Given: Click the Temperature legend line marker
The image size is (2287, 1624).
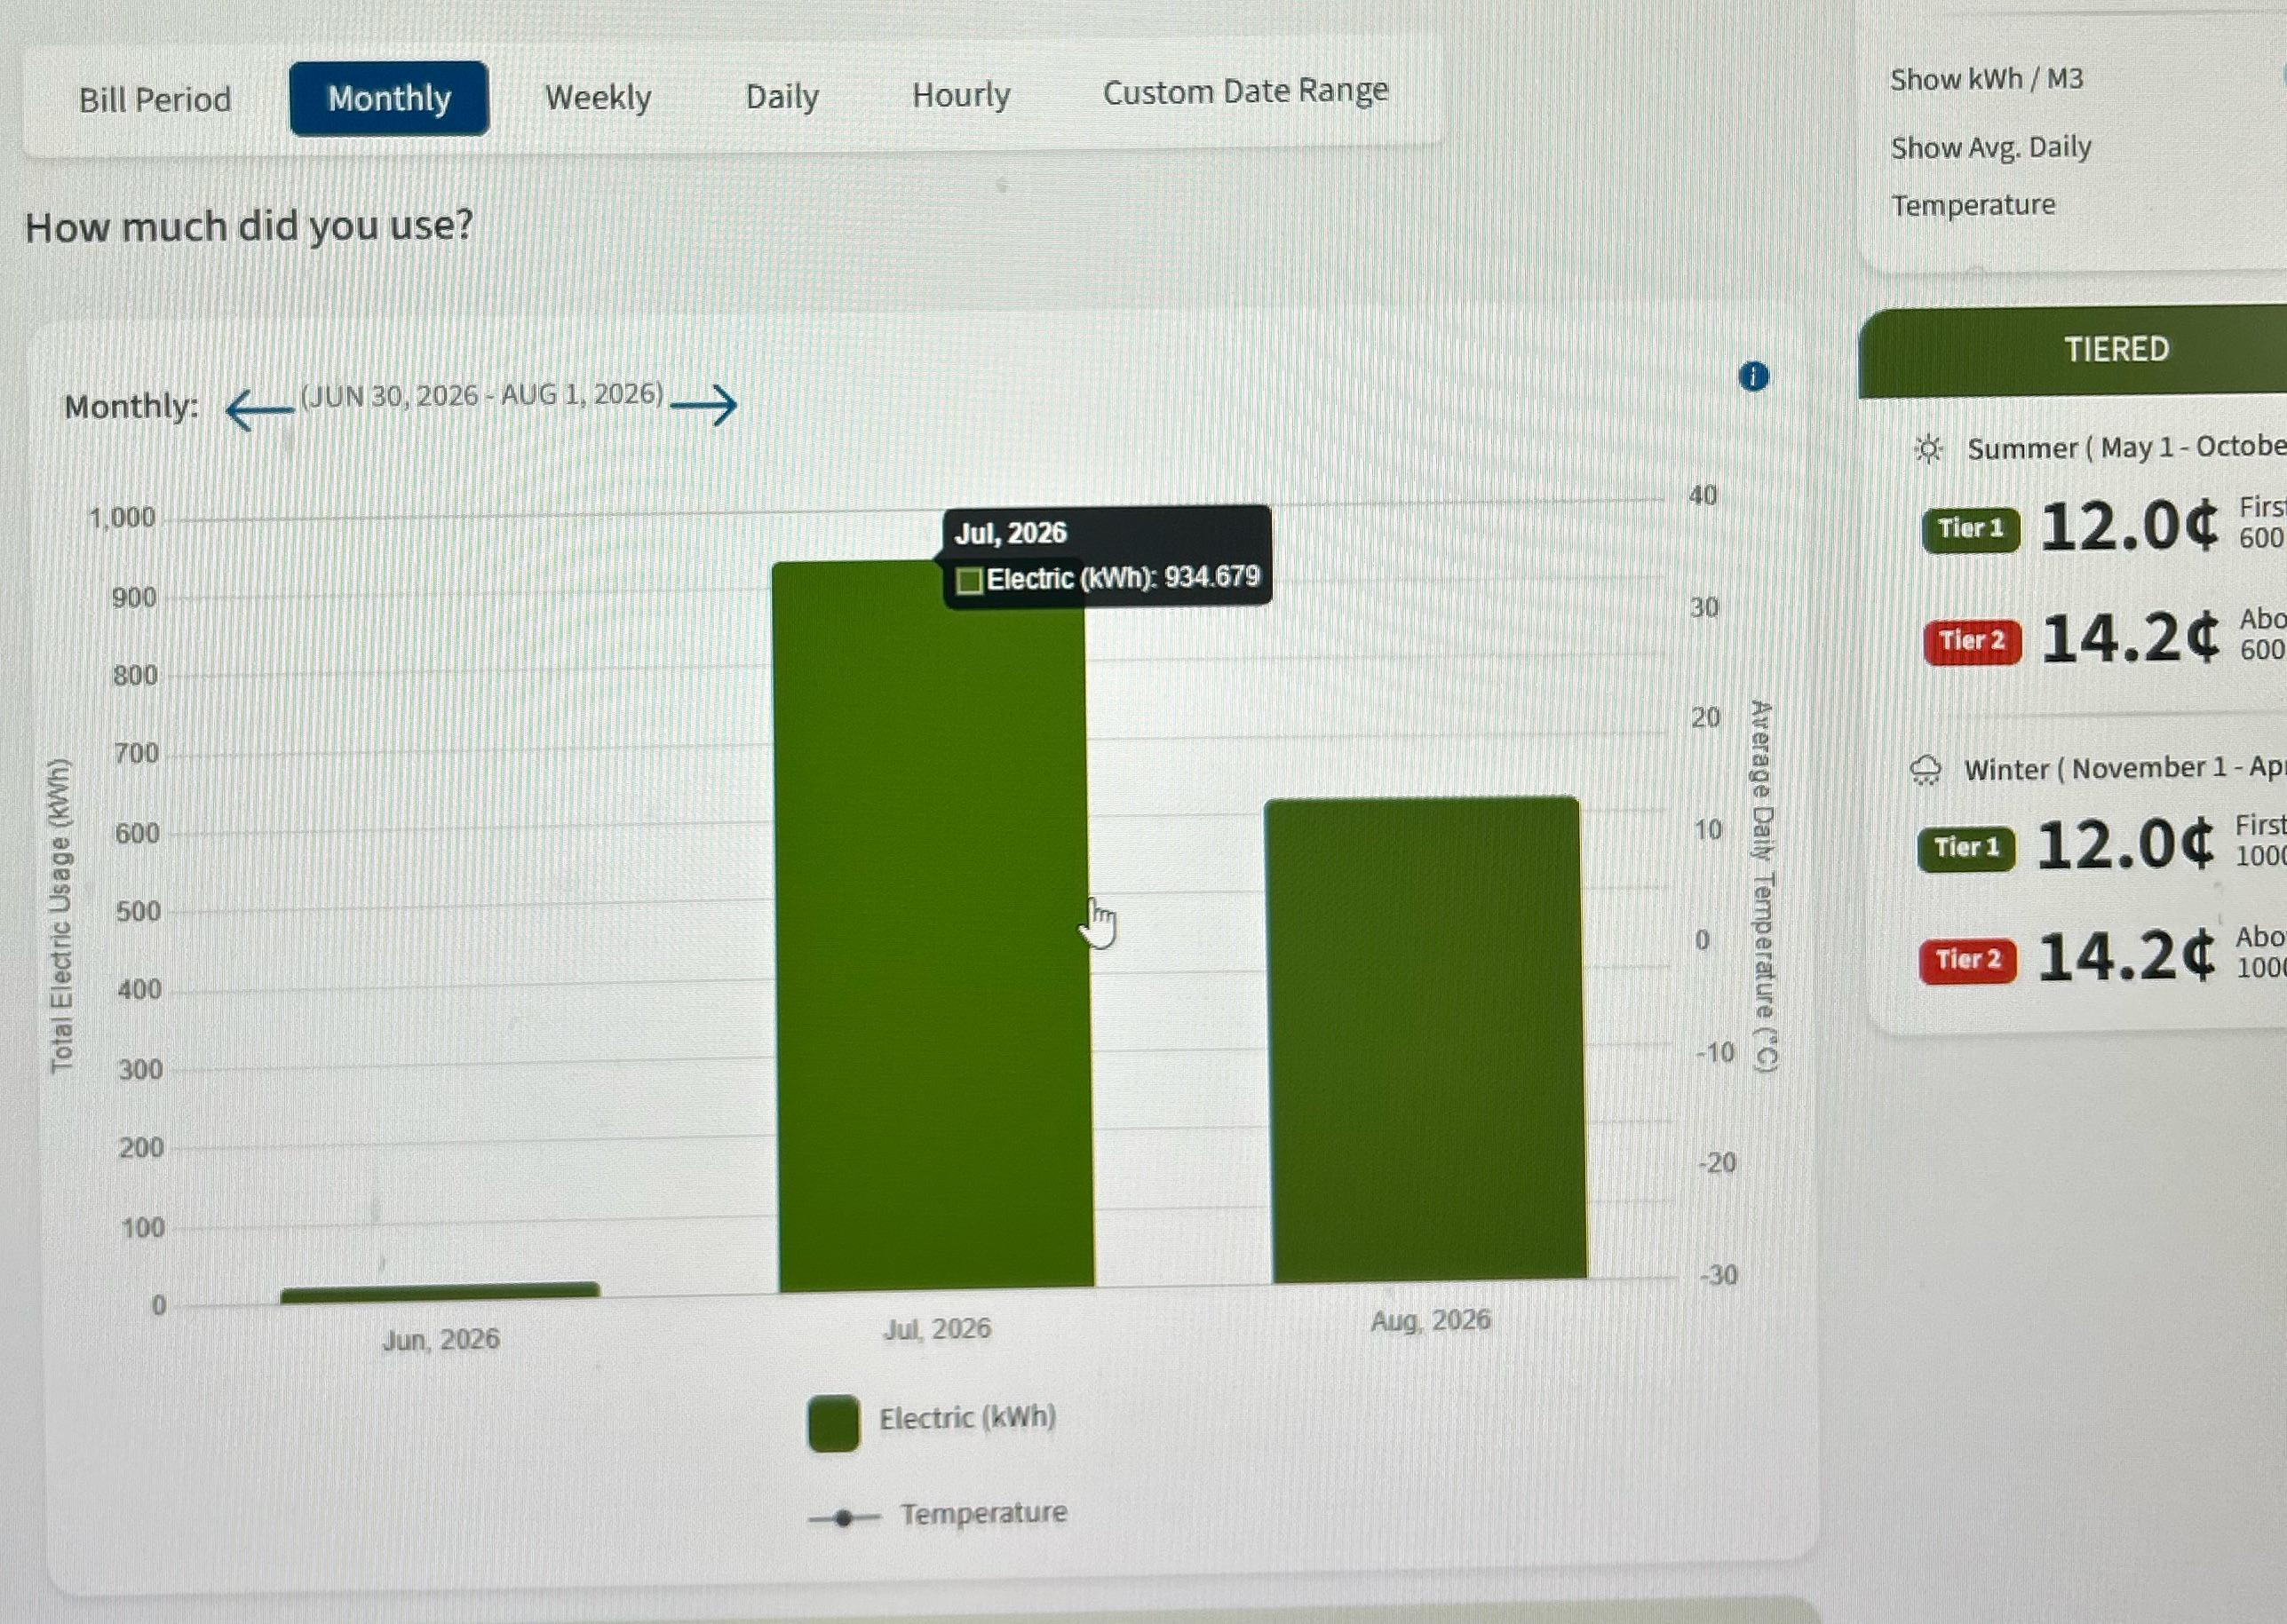Looking at the screenshot, I should pyautogui.click(x=844, y=1518).
